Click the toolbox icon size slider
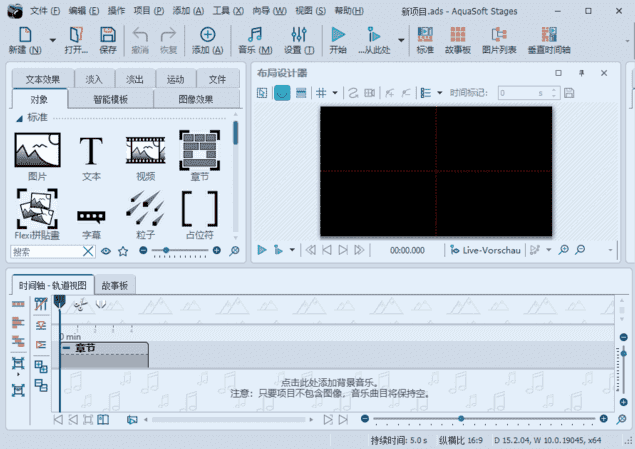Screen dimensions: 635x449 [x=180, y=251]
